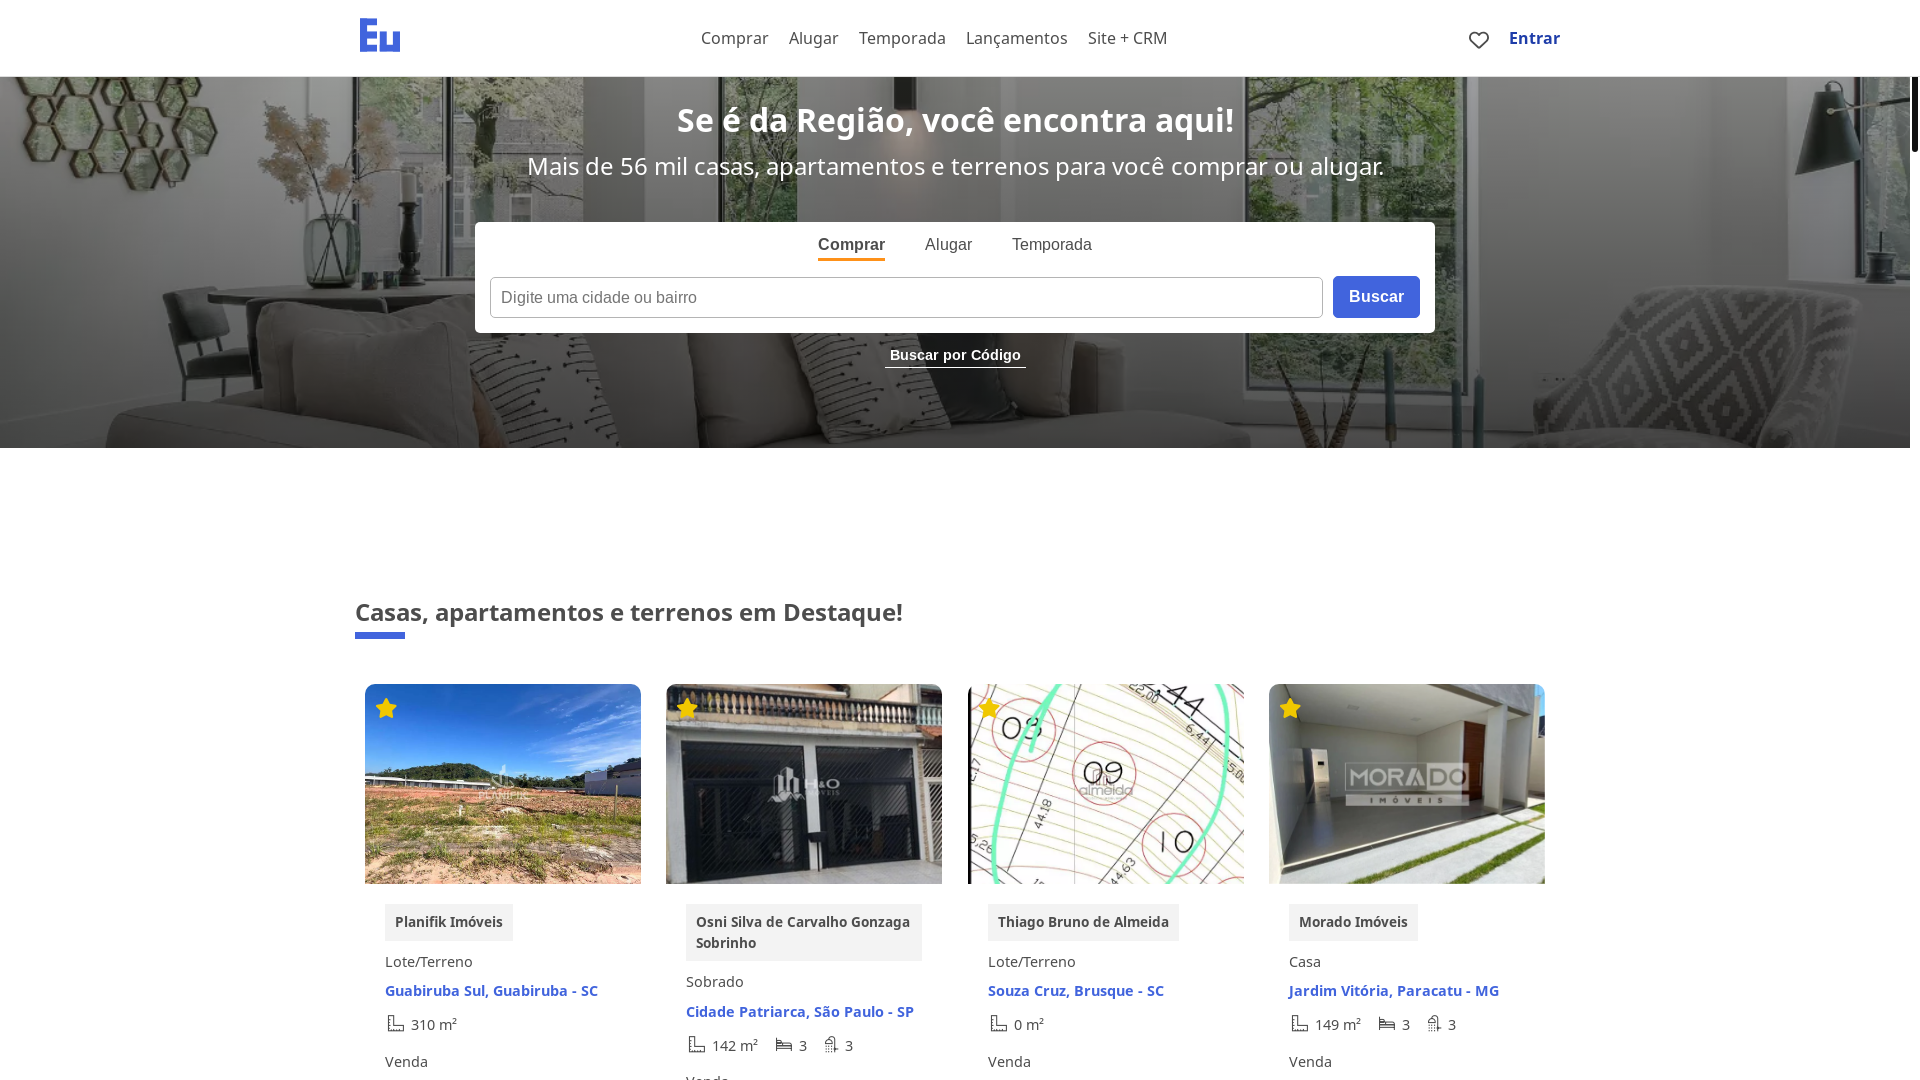Click Osni Silva de Carvalho Gonzaga Sobrinho tag
Image resolution: width=1920 pixels, height=1080 pixels.
pos(804,932)
